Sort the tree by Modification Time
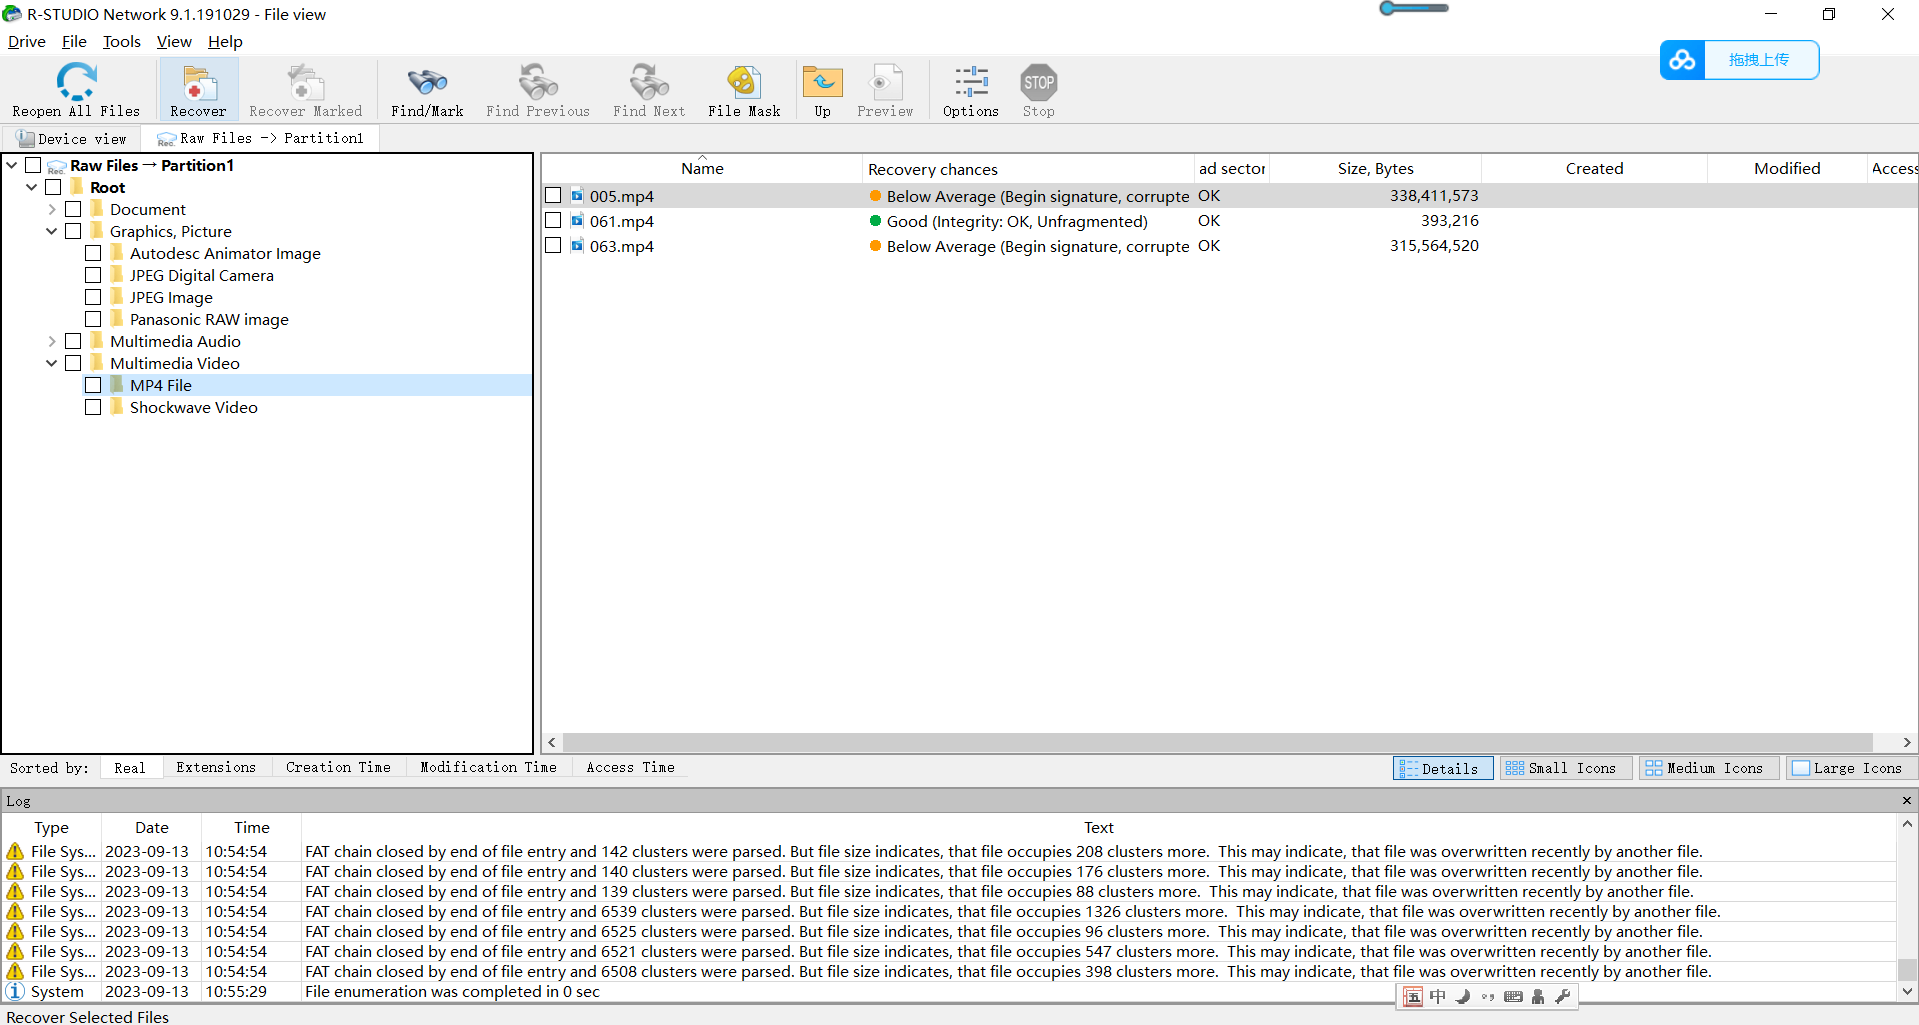This screenshot has height=1025, width=1919. pos(488,767)
